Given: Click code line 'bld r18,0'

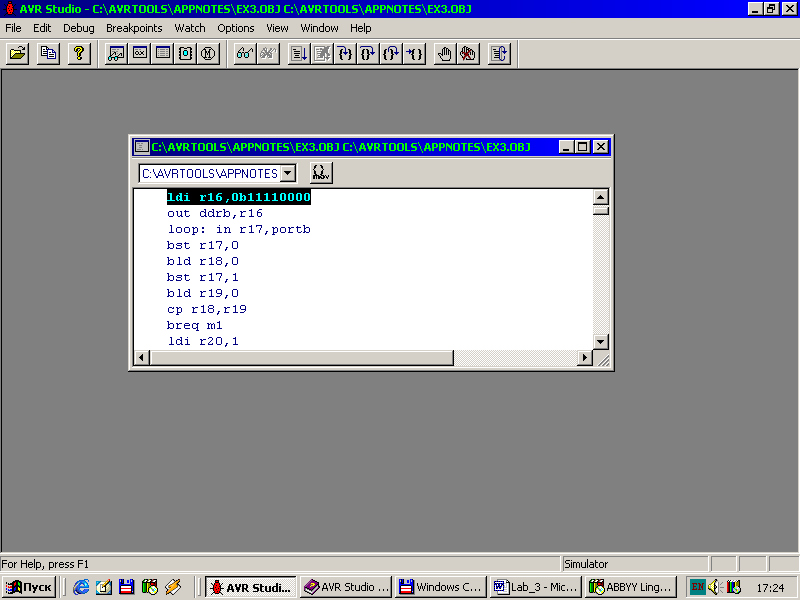Looking at the screenshot, I should [x=203, y=261].
